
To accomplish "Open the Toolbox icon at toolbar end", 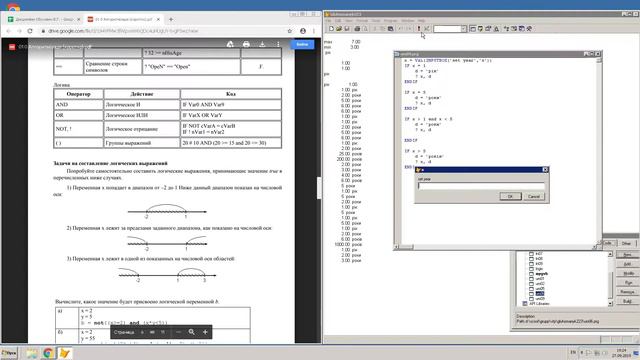I will [x=529, y=29].
